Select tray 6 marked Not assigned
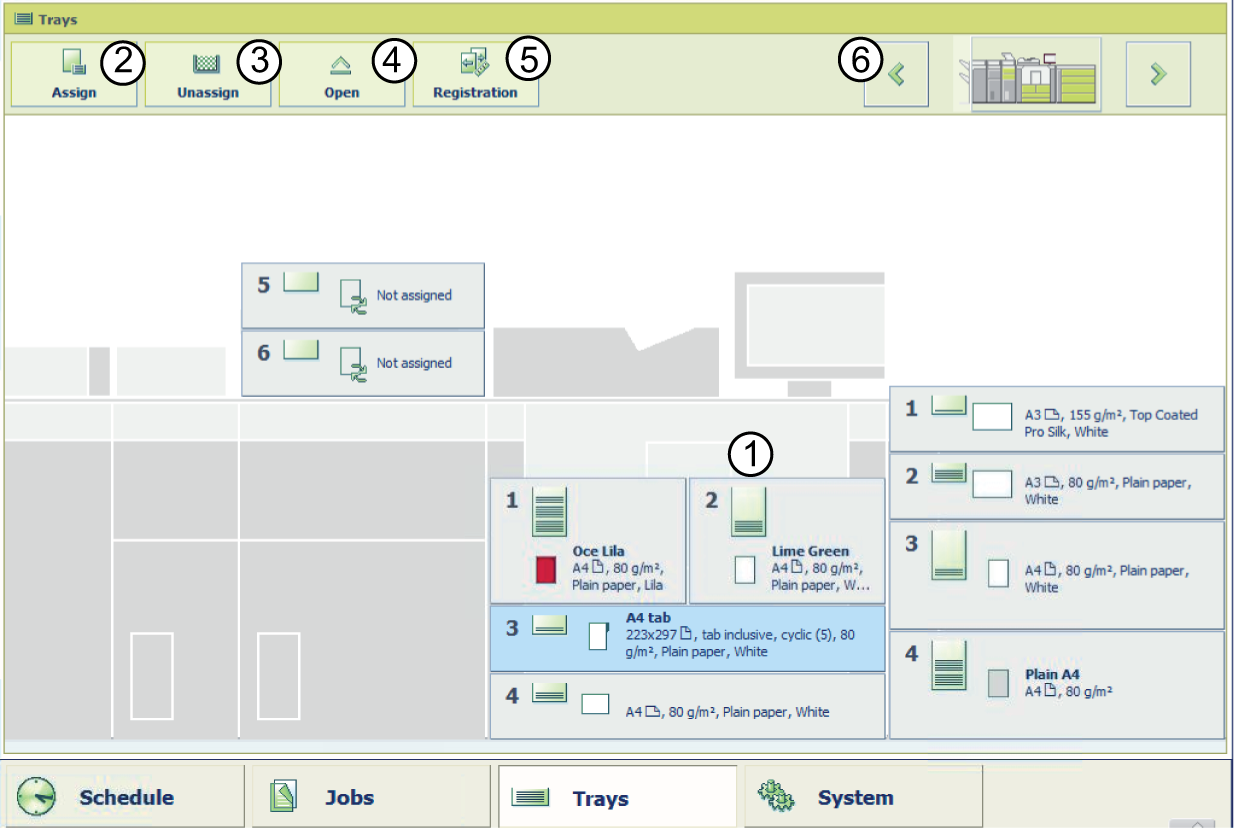 click(363, 363)
